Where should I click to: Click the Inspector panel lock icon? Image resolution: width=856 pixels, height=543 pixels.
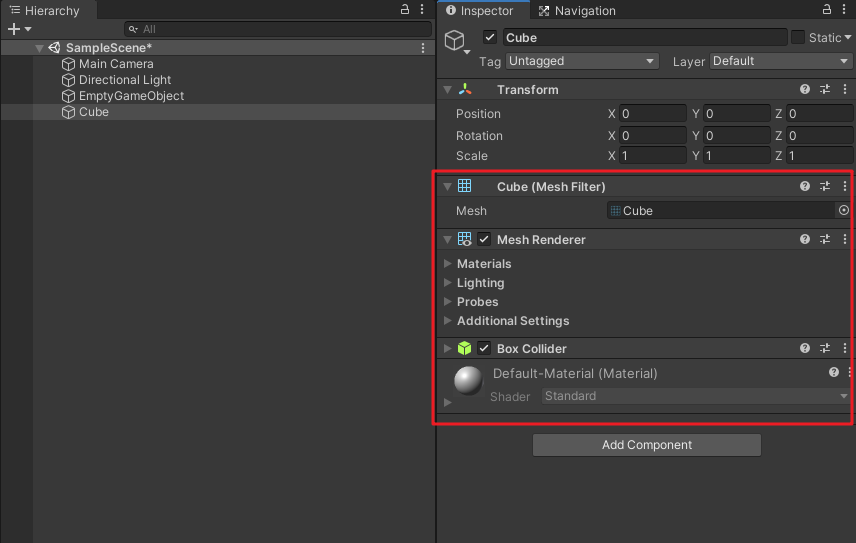(827, 9)
